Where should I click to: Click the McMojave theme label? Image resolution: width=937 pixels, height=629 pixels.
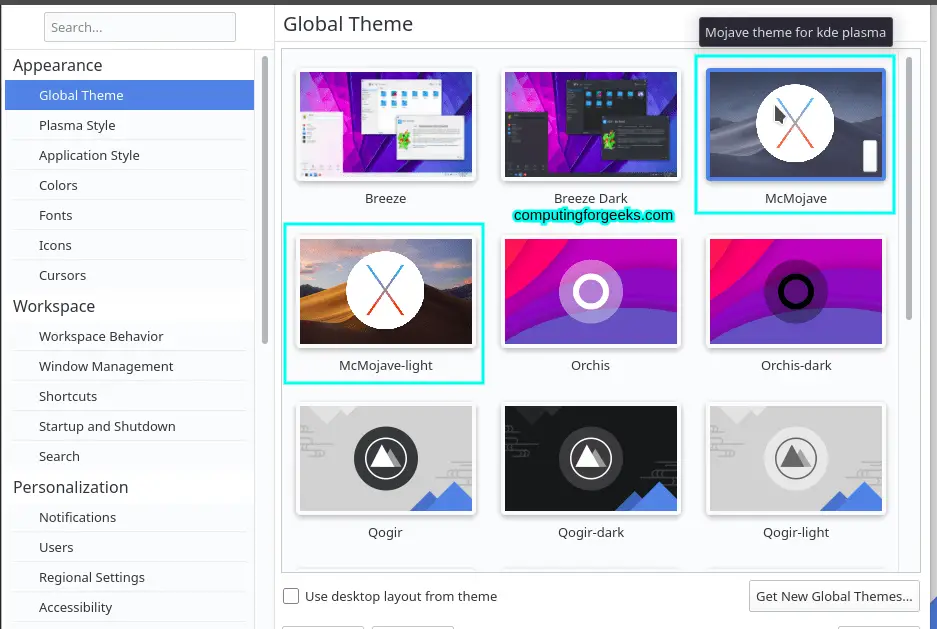(x=795, y=198)
